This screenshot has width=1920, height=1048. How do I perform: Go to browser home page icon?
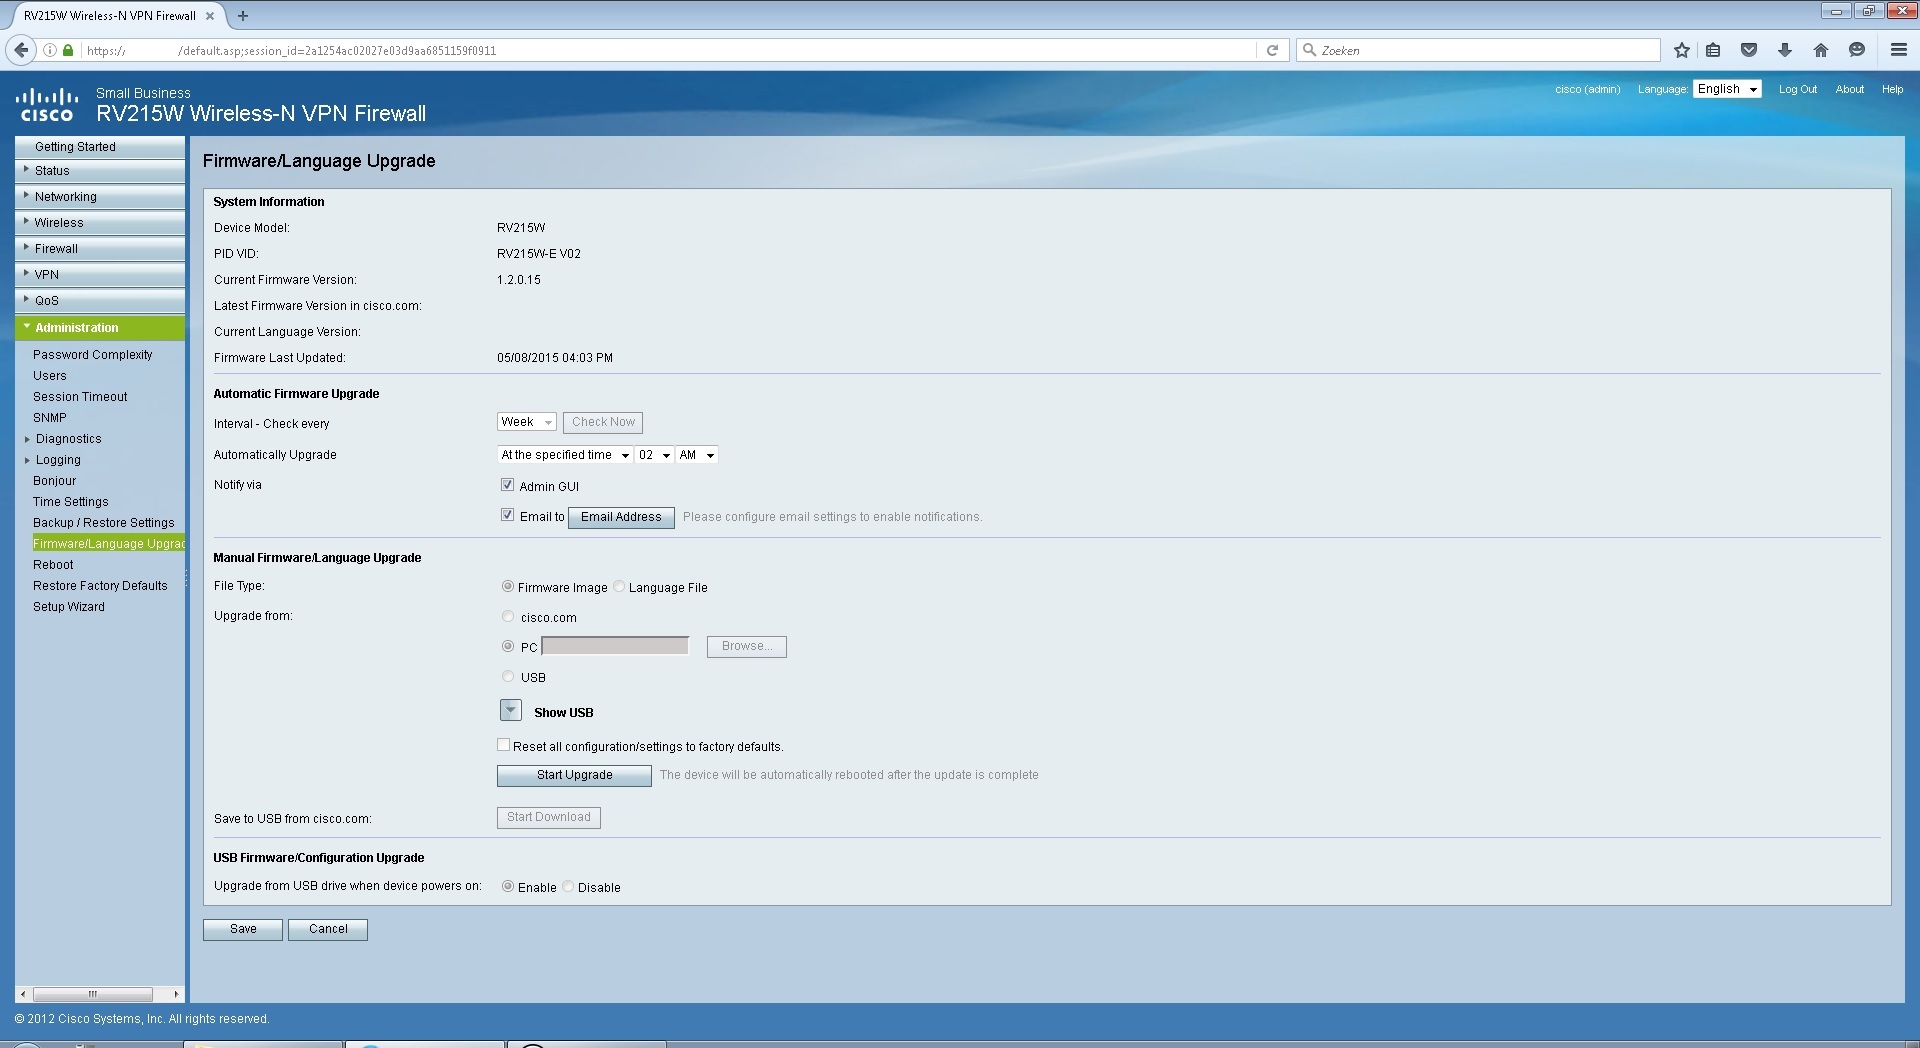pyautogui.click(x=1821, y=50)
